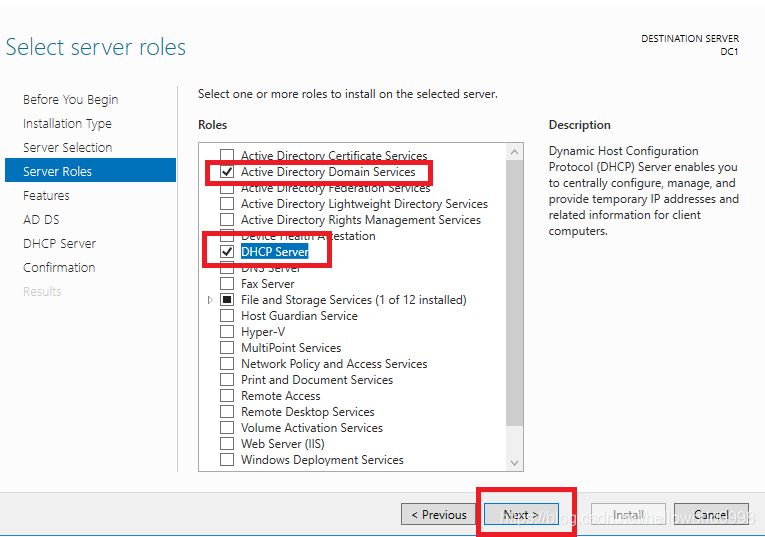Screen dimensions: 765x537
Task: Enable Remote Desktop Services role
Action: coord(227,412)
